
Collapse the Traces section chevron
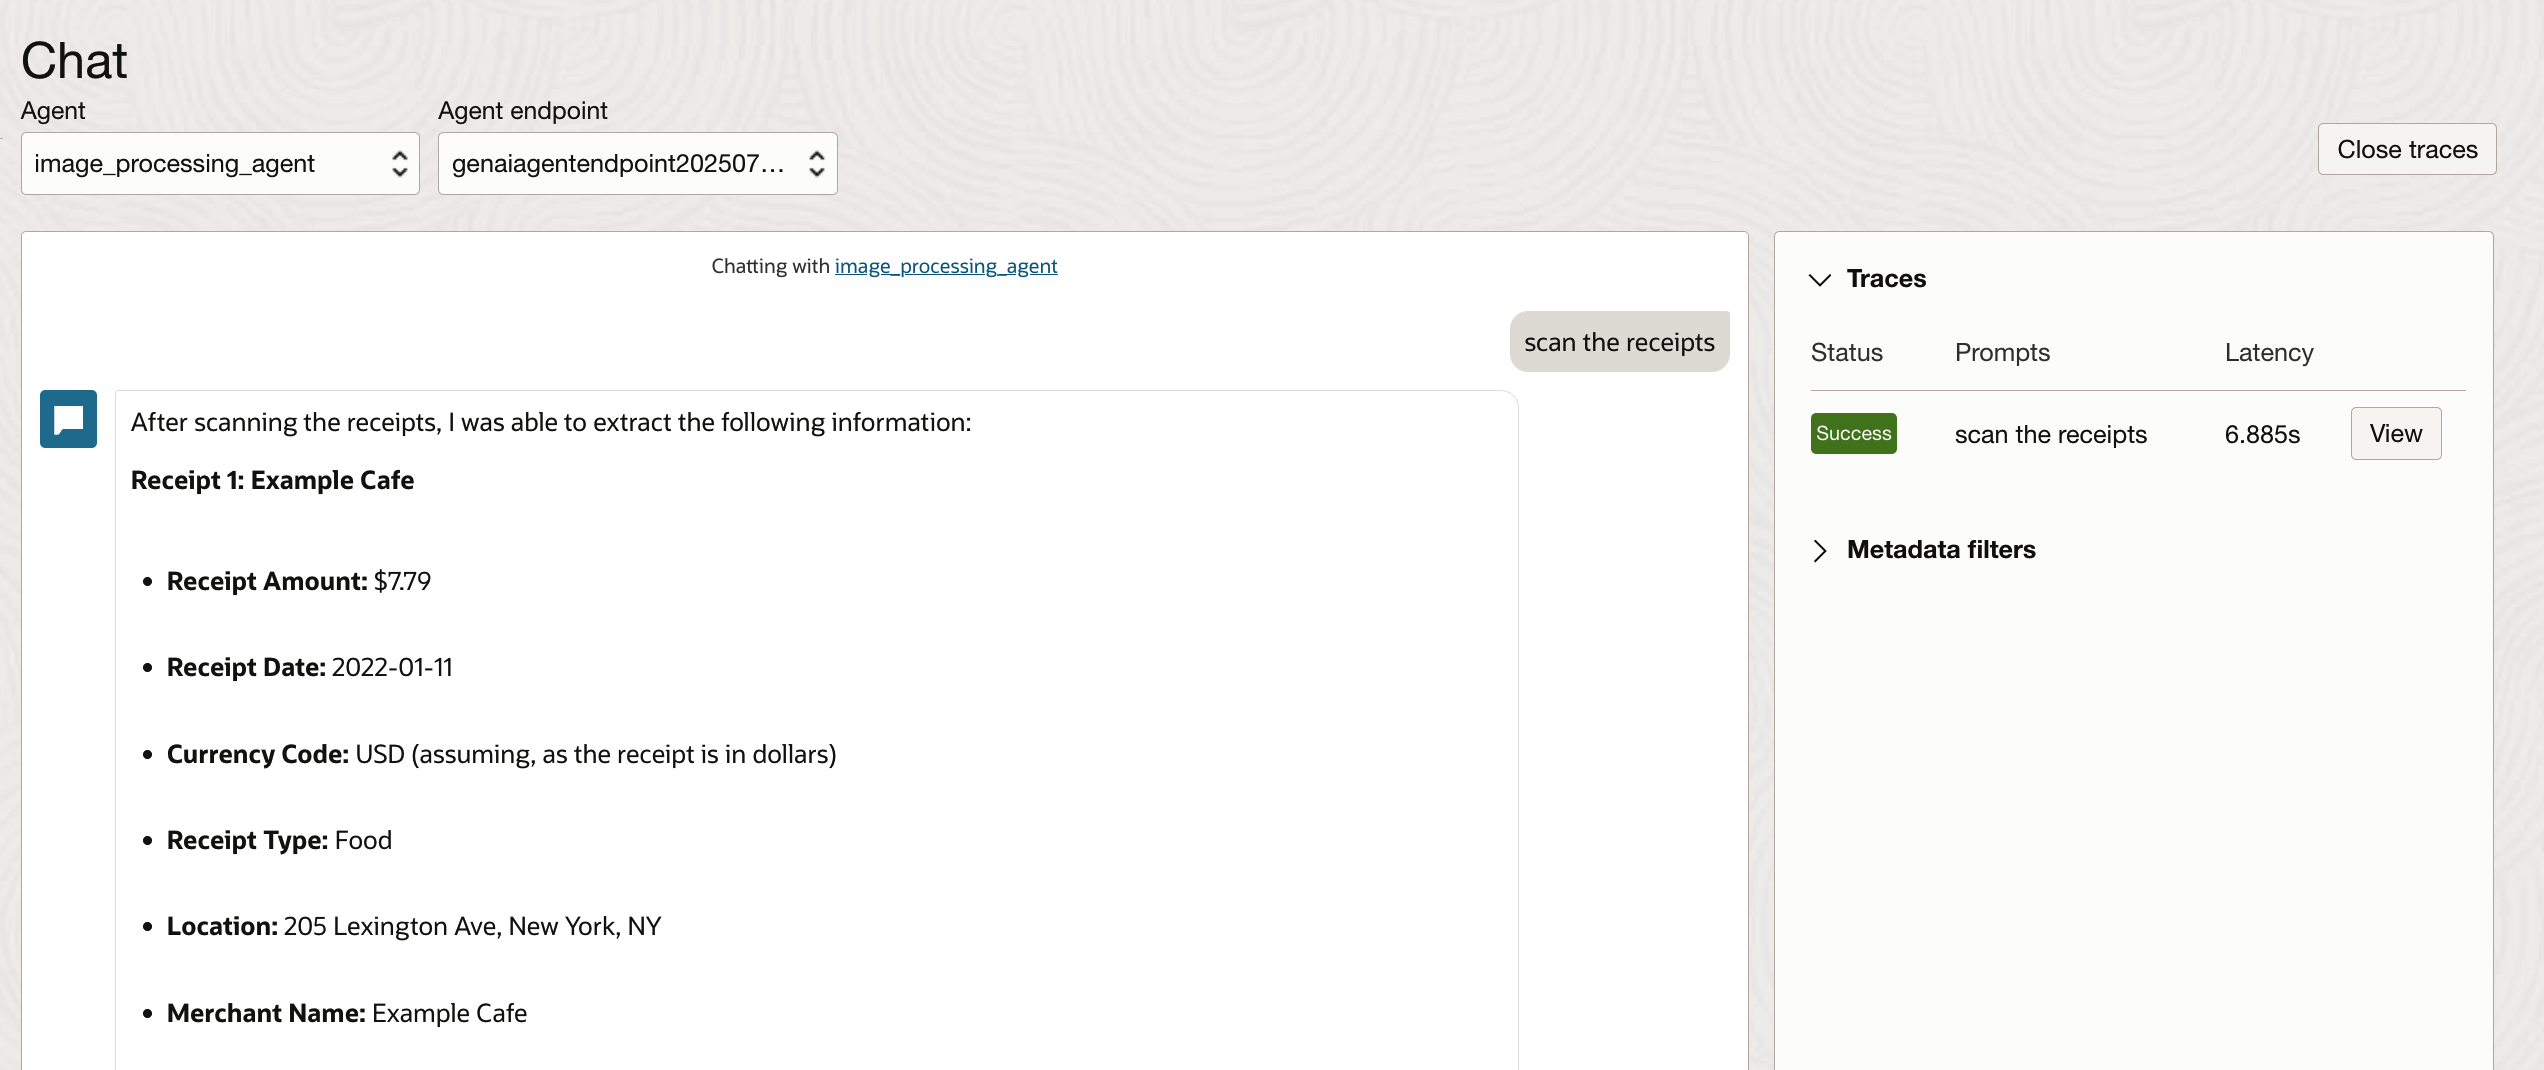(x=1820, y=279)
